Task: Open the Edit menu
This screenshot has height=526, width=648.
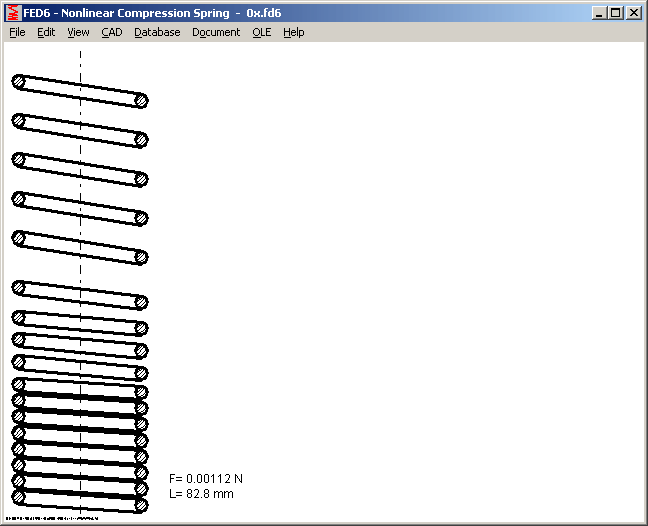Action: pyautogui.click(x=46, y=32)
